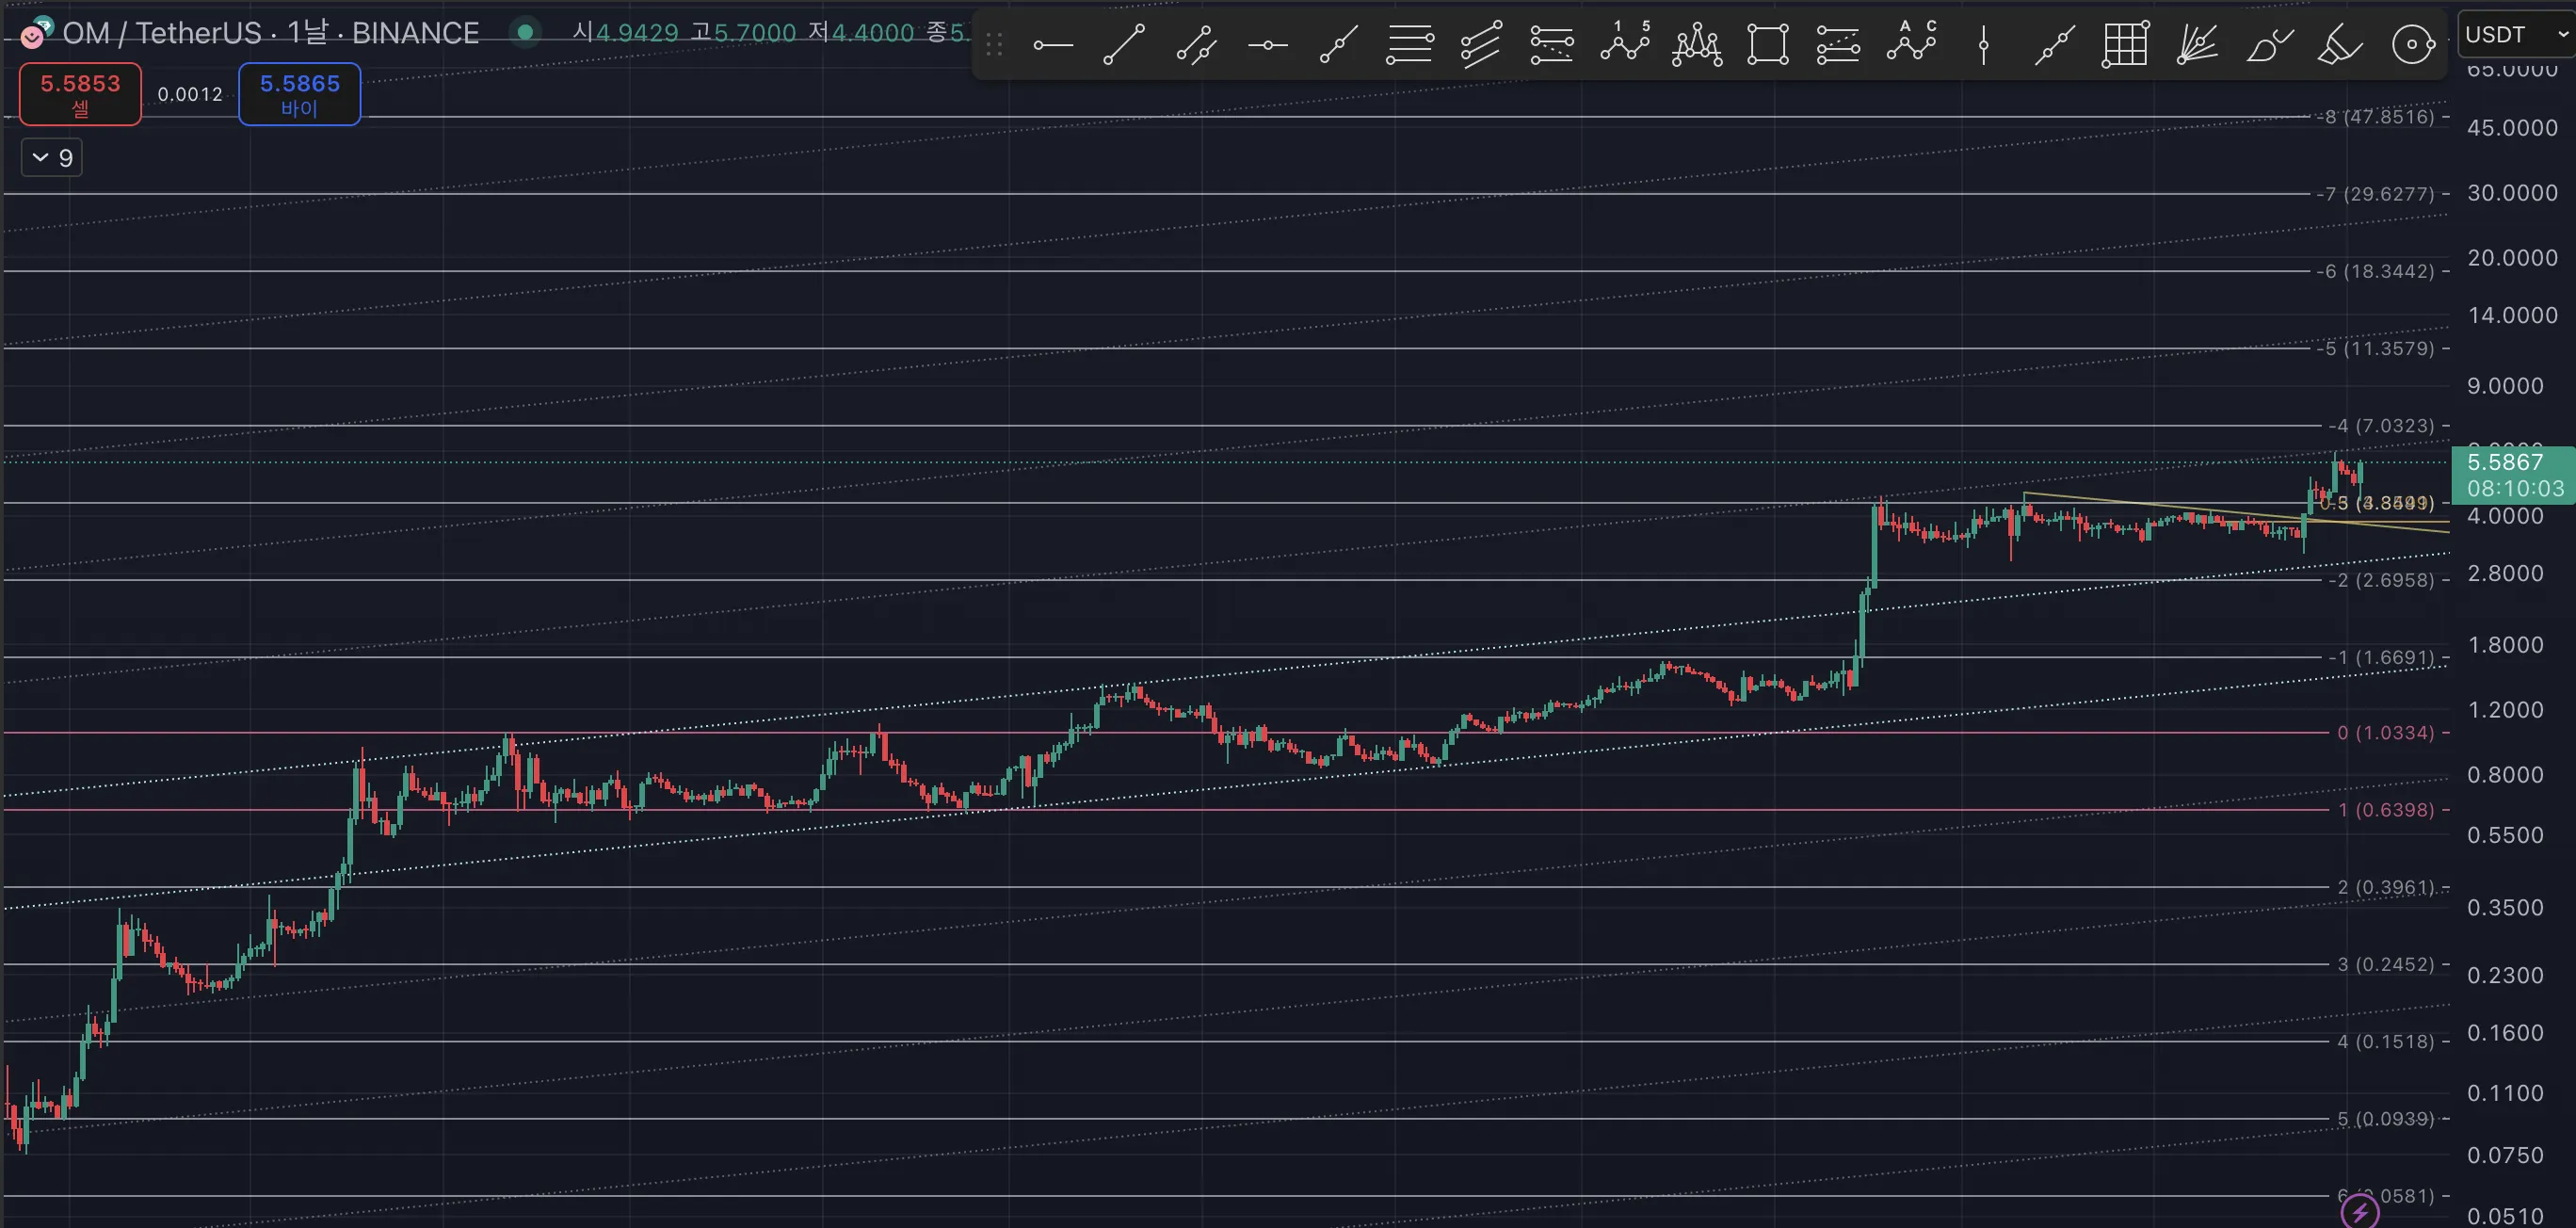Select the Brush drawing tool
This screenshot has height=1228, width=2576.
(2269, 45)
